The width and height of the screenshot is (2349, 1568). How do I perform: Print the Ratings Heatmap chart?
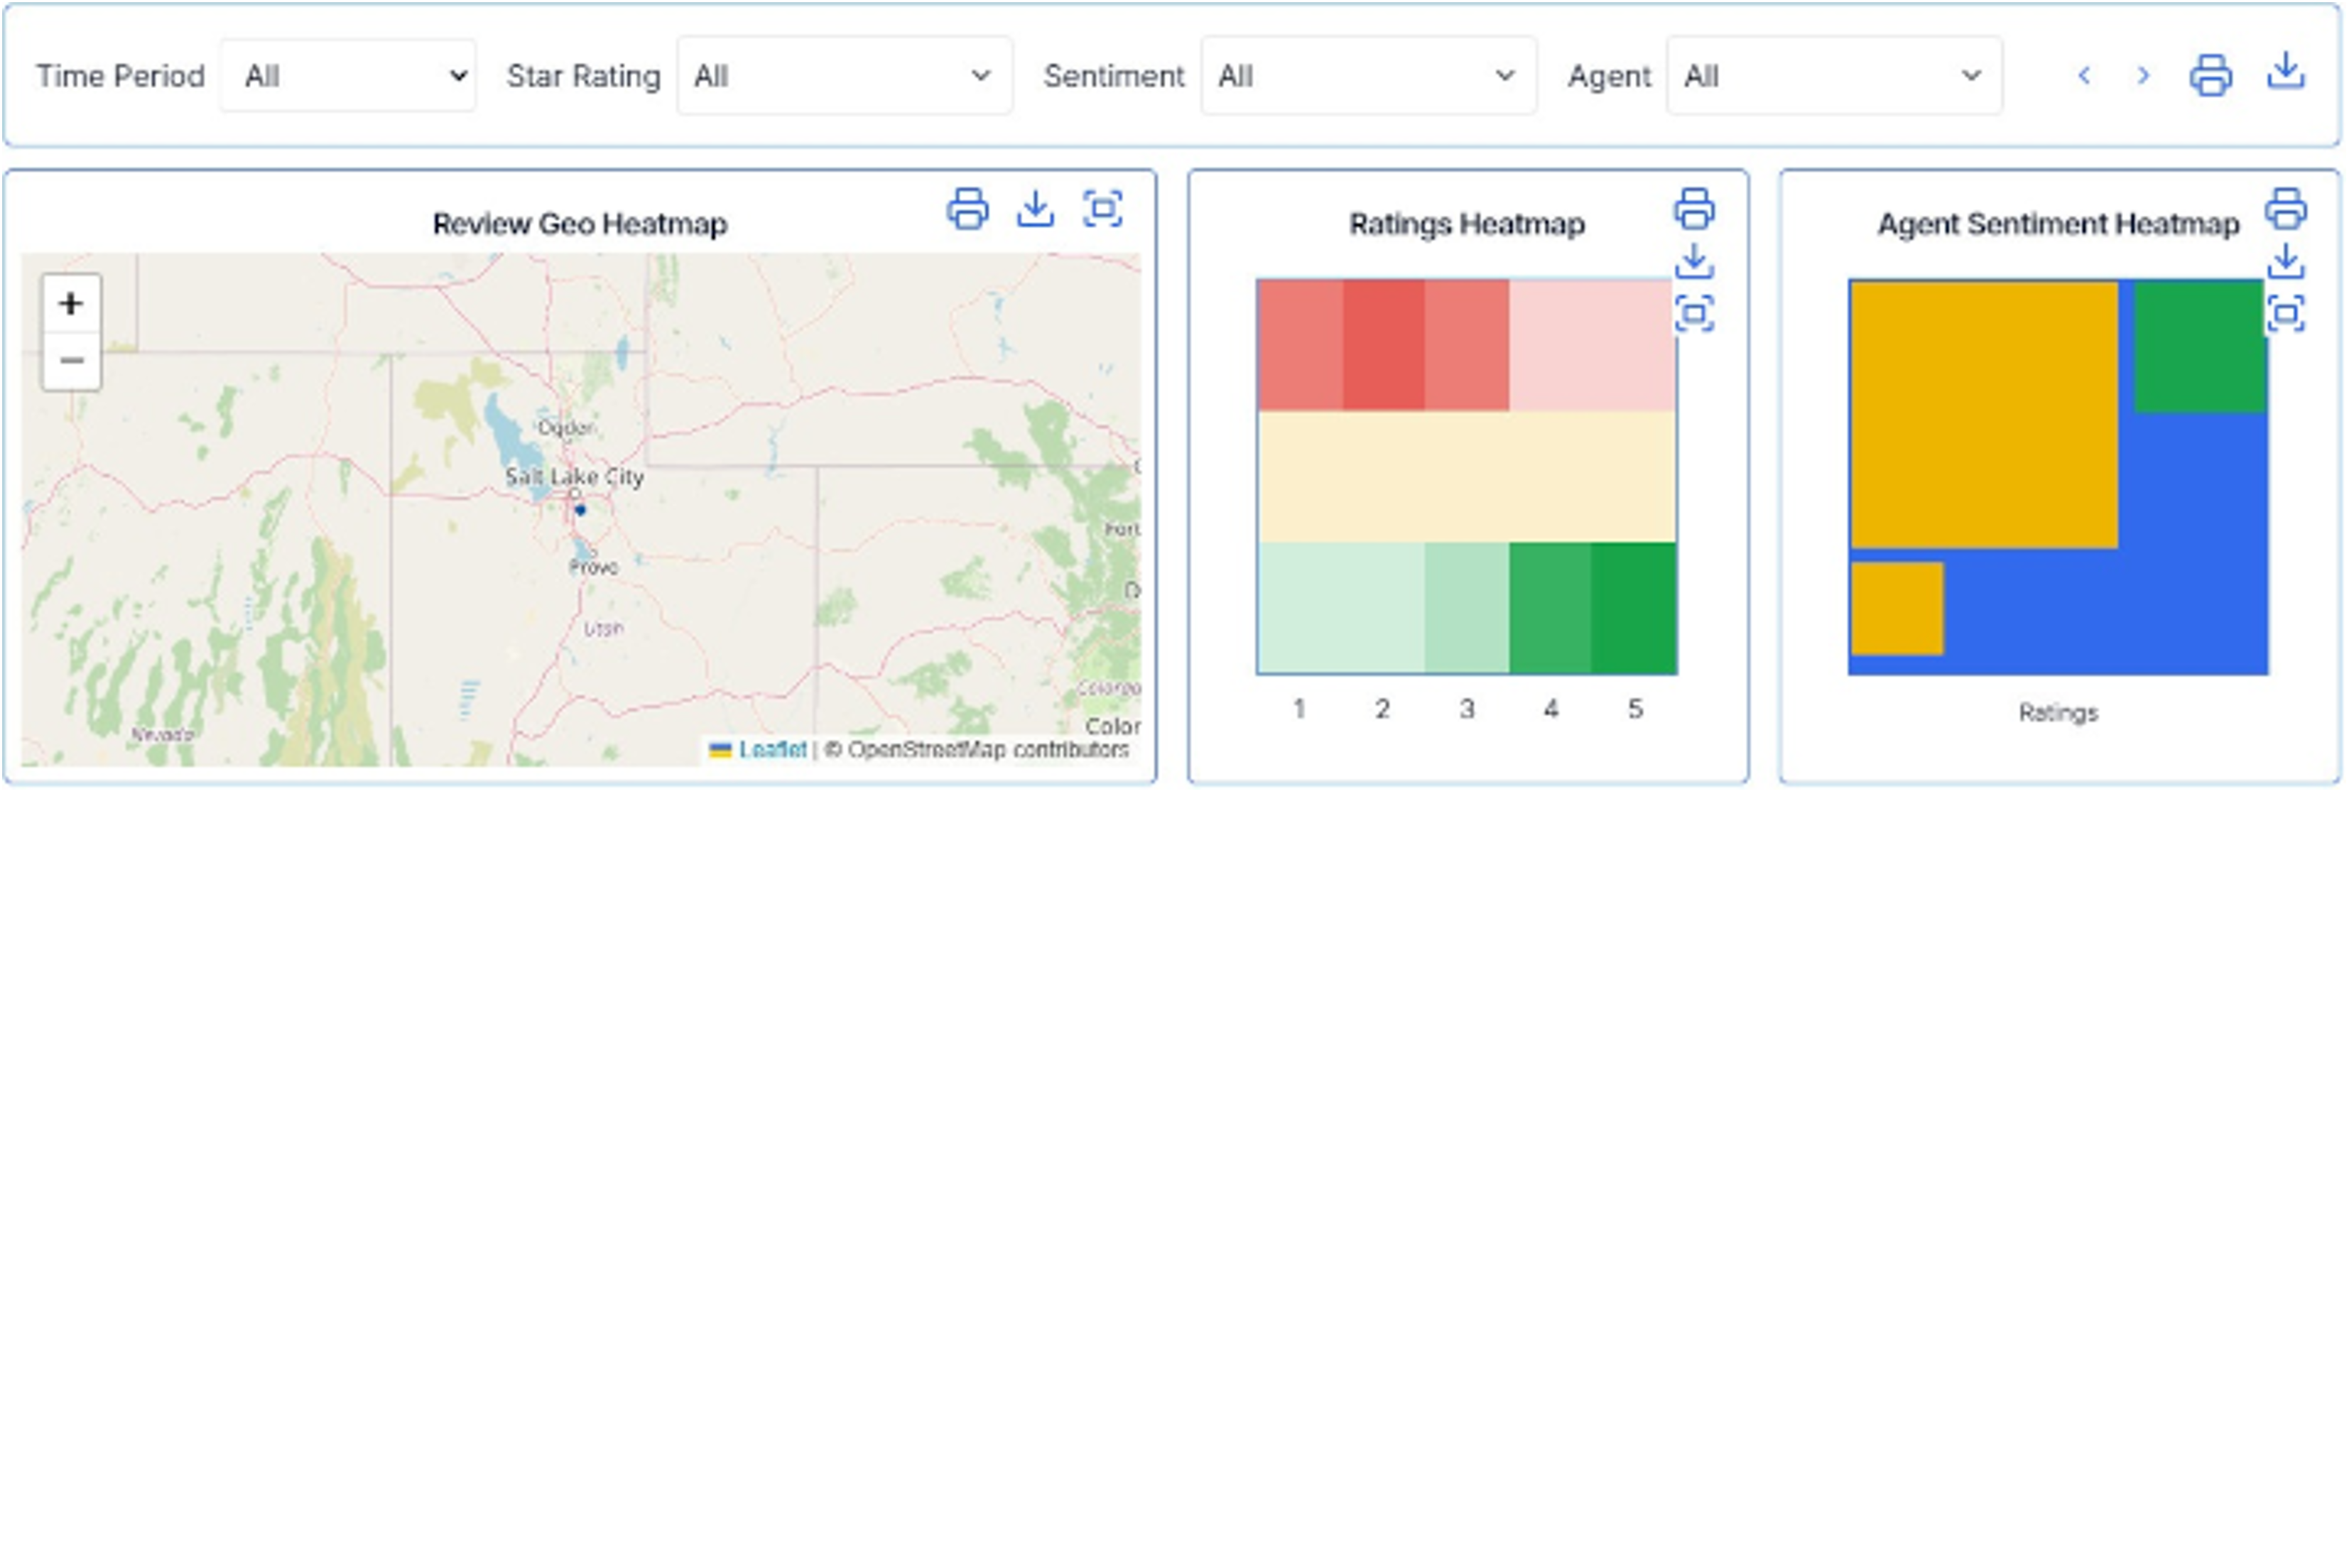click(x=1694, y=209)
